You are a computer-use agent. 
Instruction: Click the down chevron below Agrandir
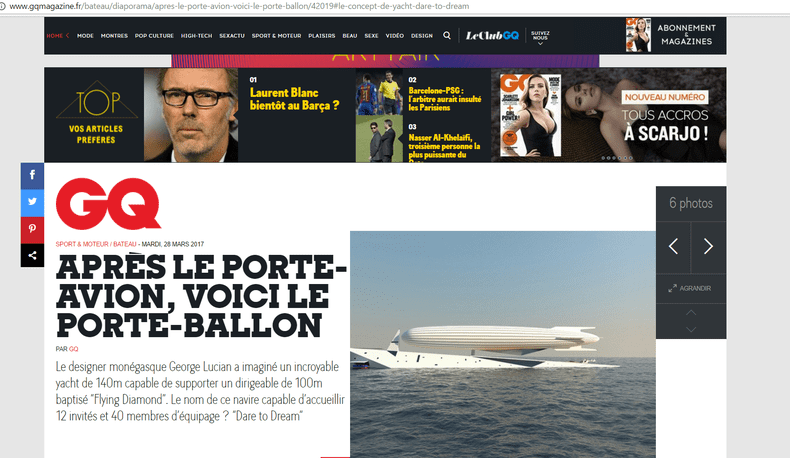tap(691, 329)
